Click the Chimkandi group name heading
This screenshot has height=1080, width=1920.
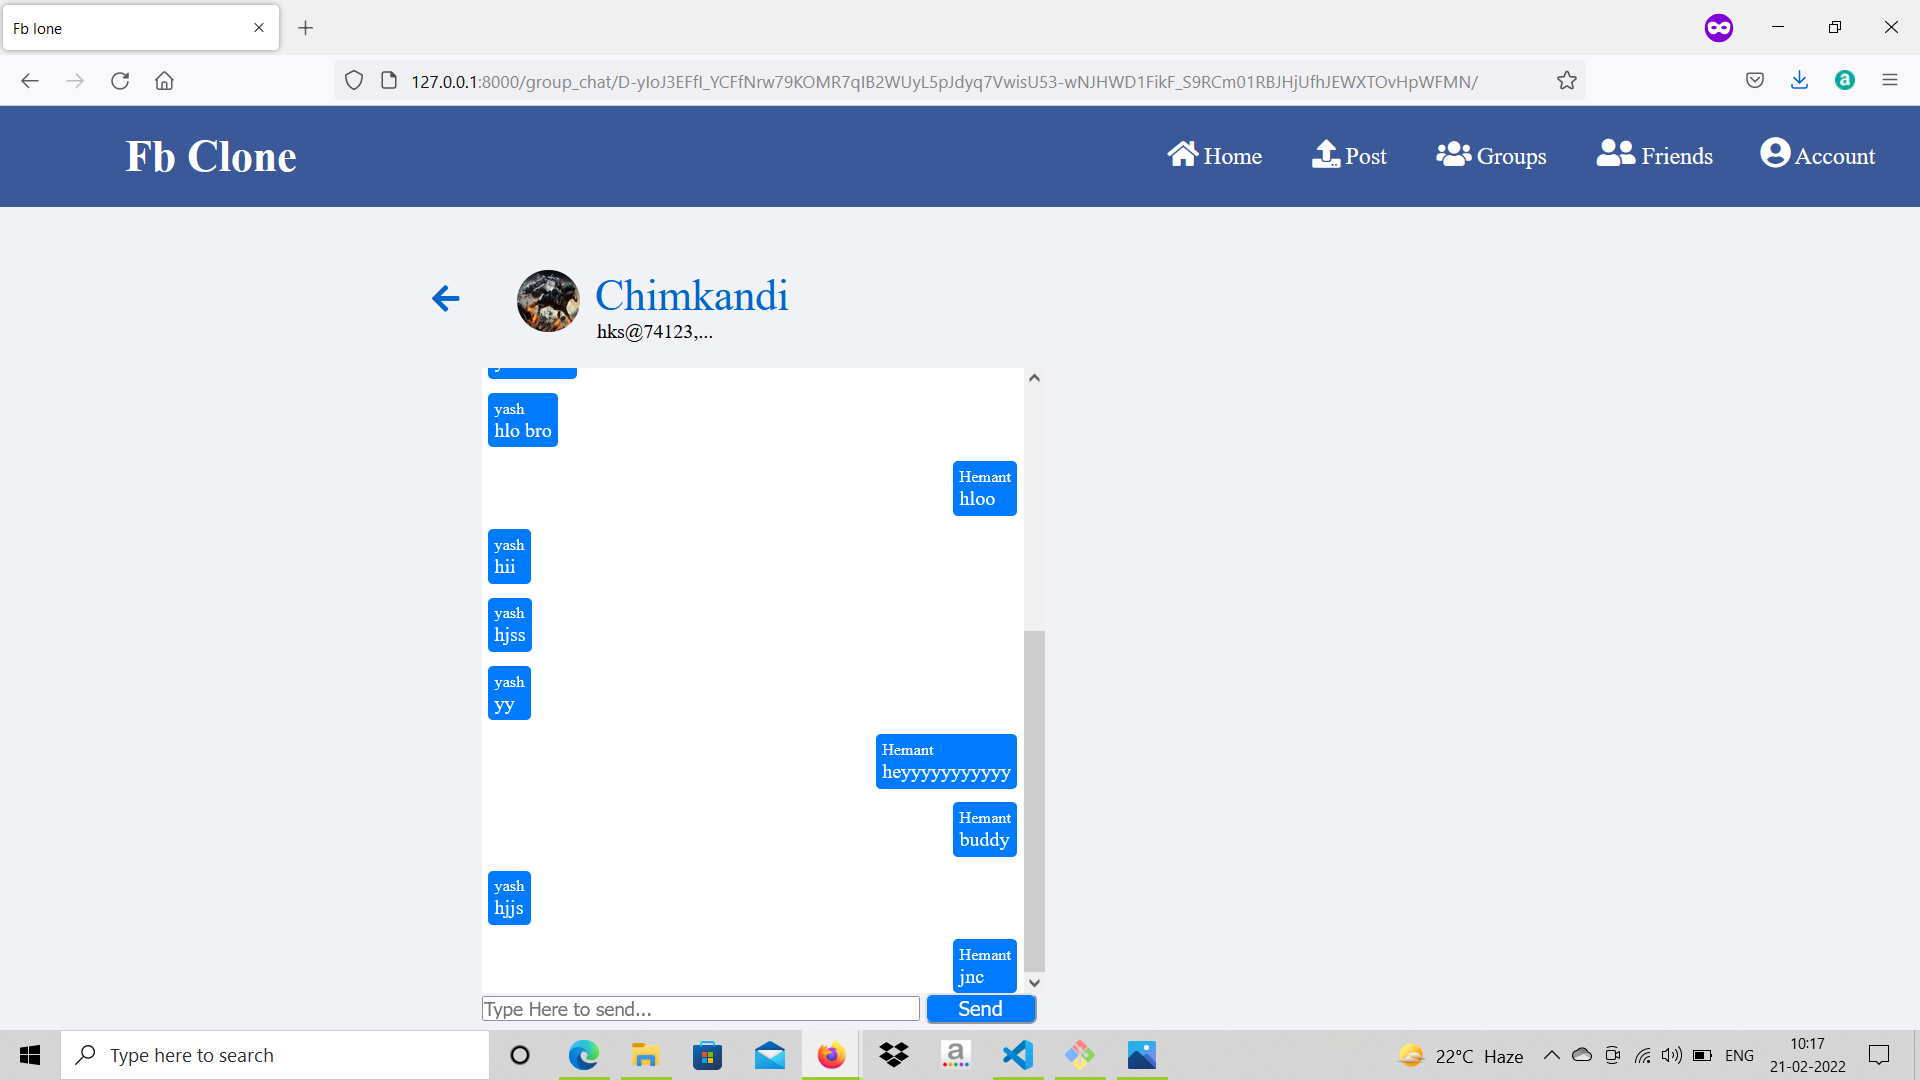692,296
